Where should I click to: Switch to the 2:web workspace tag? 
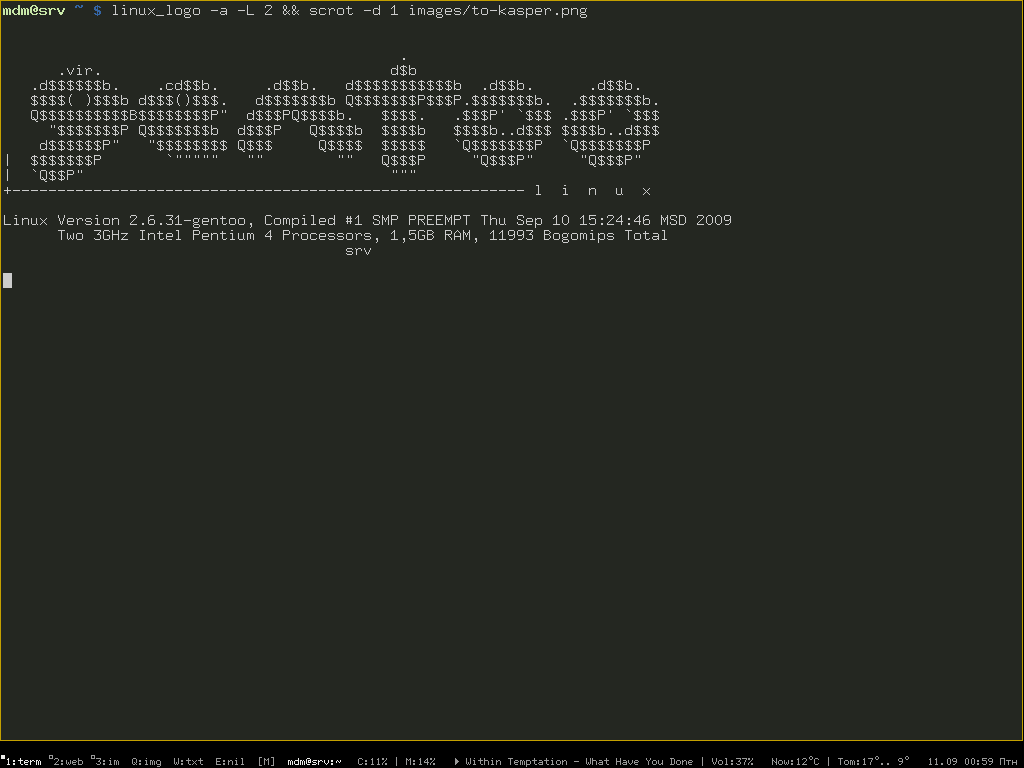click(67, 761)
